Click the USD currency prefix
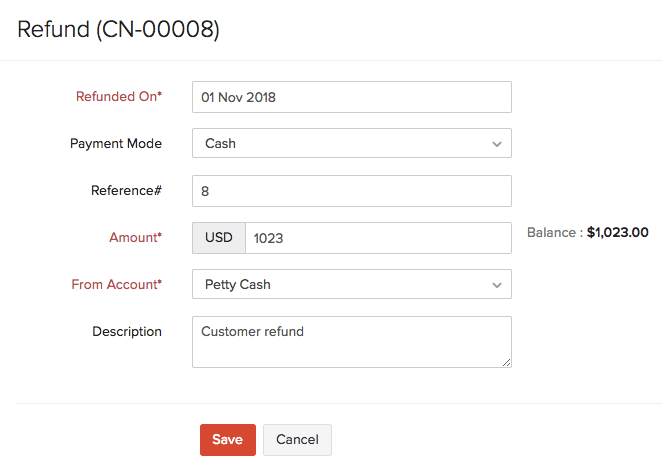 pos(219,238)
